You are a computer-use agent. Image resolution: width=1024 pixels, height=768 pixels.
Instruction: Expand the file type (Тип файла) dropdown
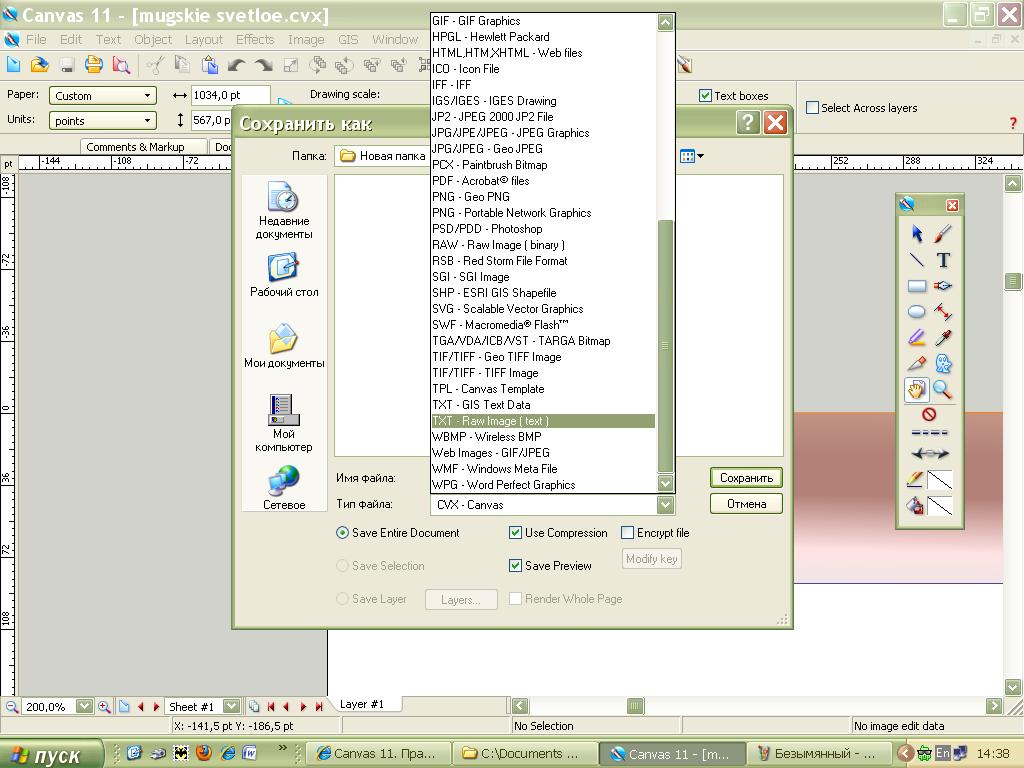pyautogui.click(x=665, y=505)
